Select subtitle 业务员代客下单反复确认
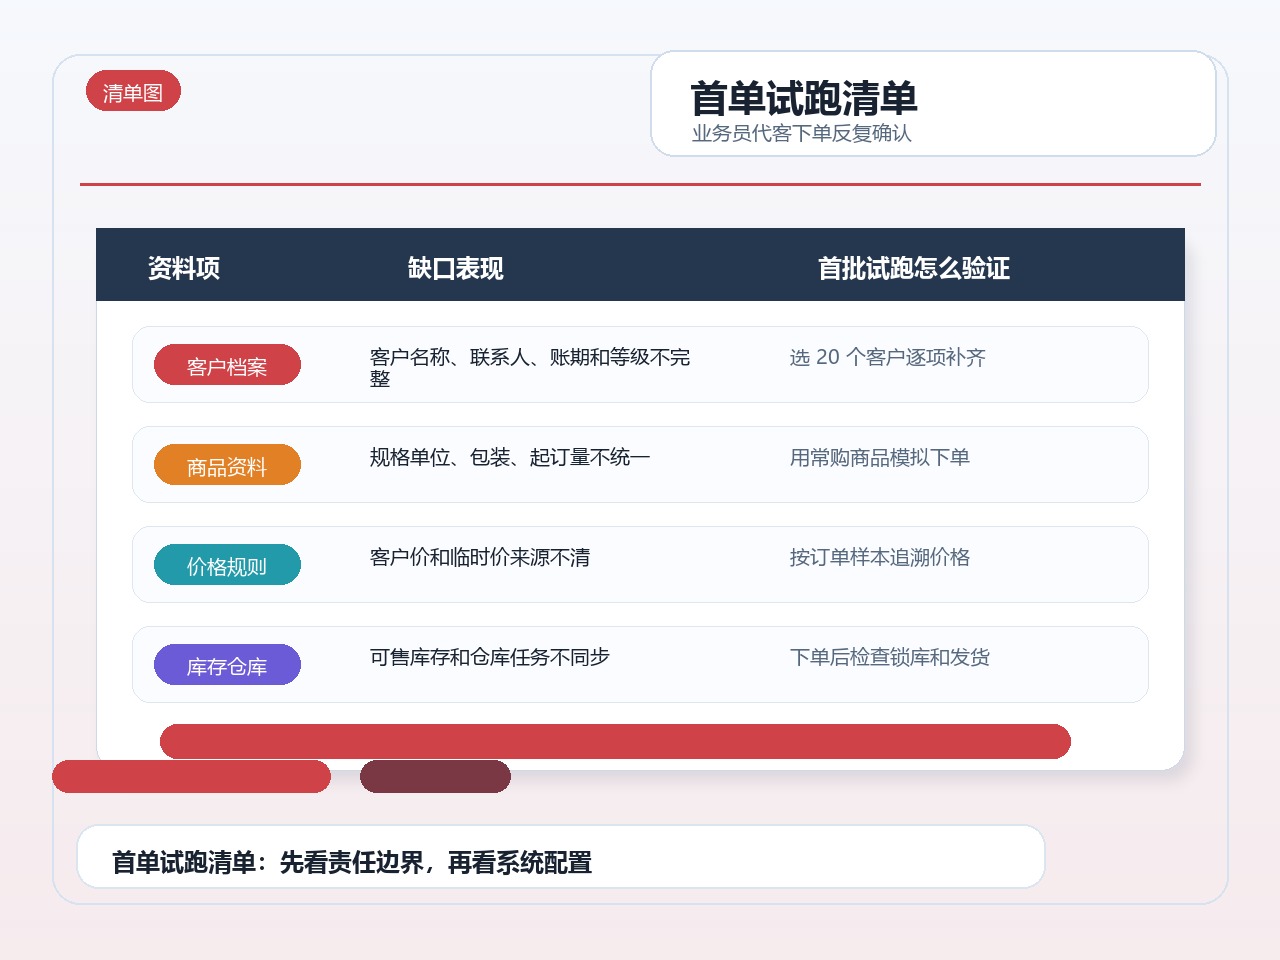 801,133
